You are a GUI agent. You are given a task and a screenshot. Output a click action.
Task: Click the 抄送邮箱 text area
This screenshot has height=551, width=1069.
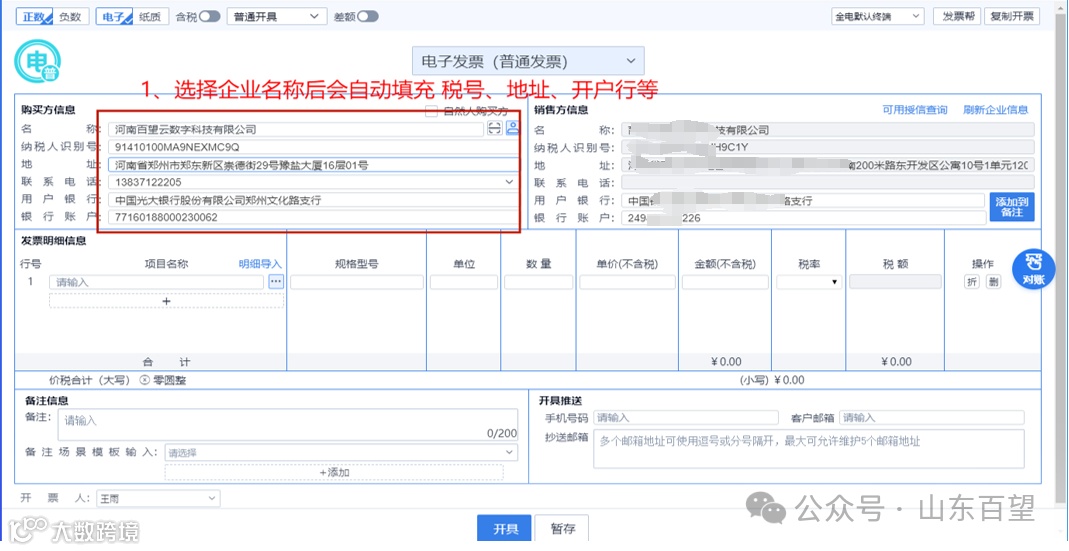click(809, 449)
